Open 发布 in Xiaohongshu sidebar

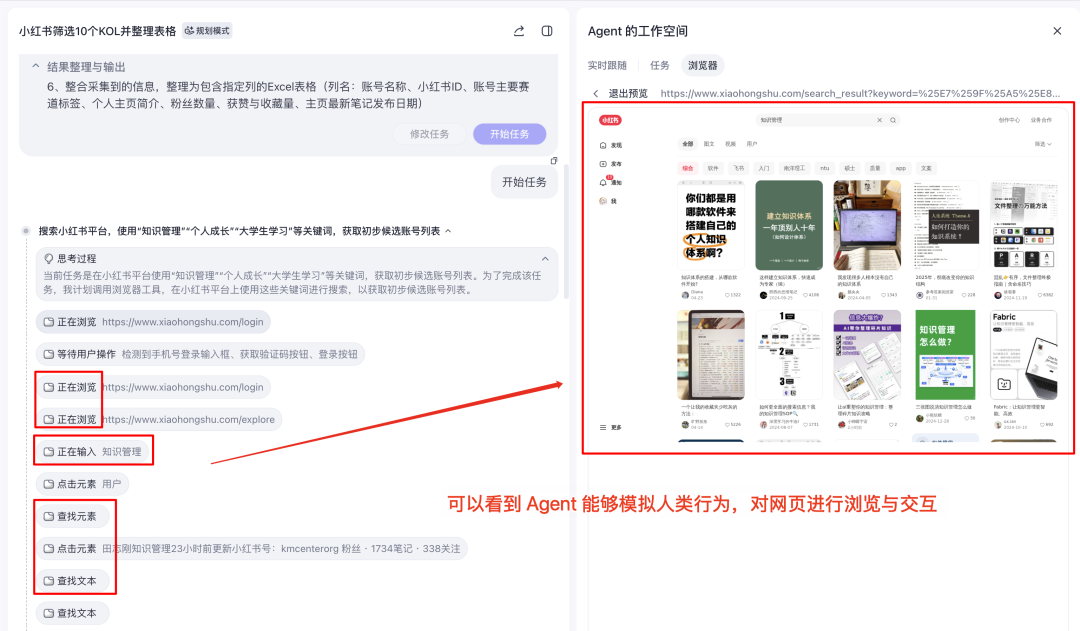coord(611,164)
